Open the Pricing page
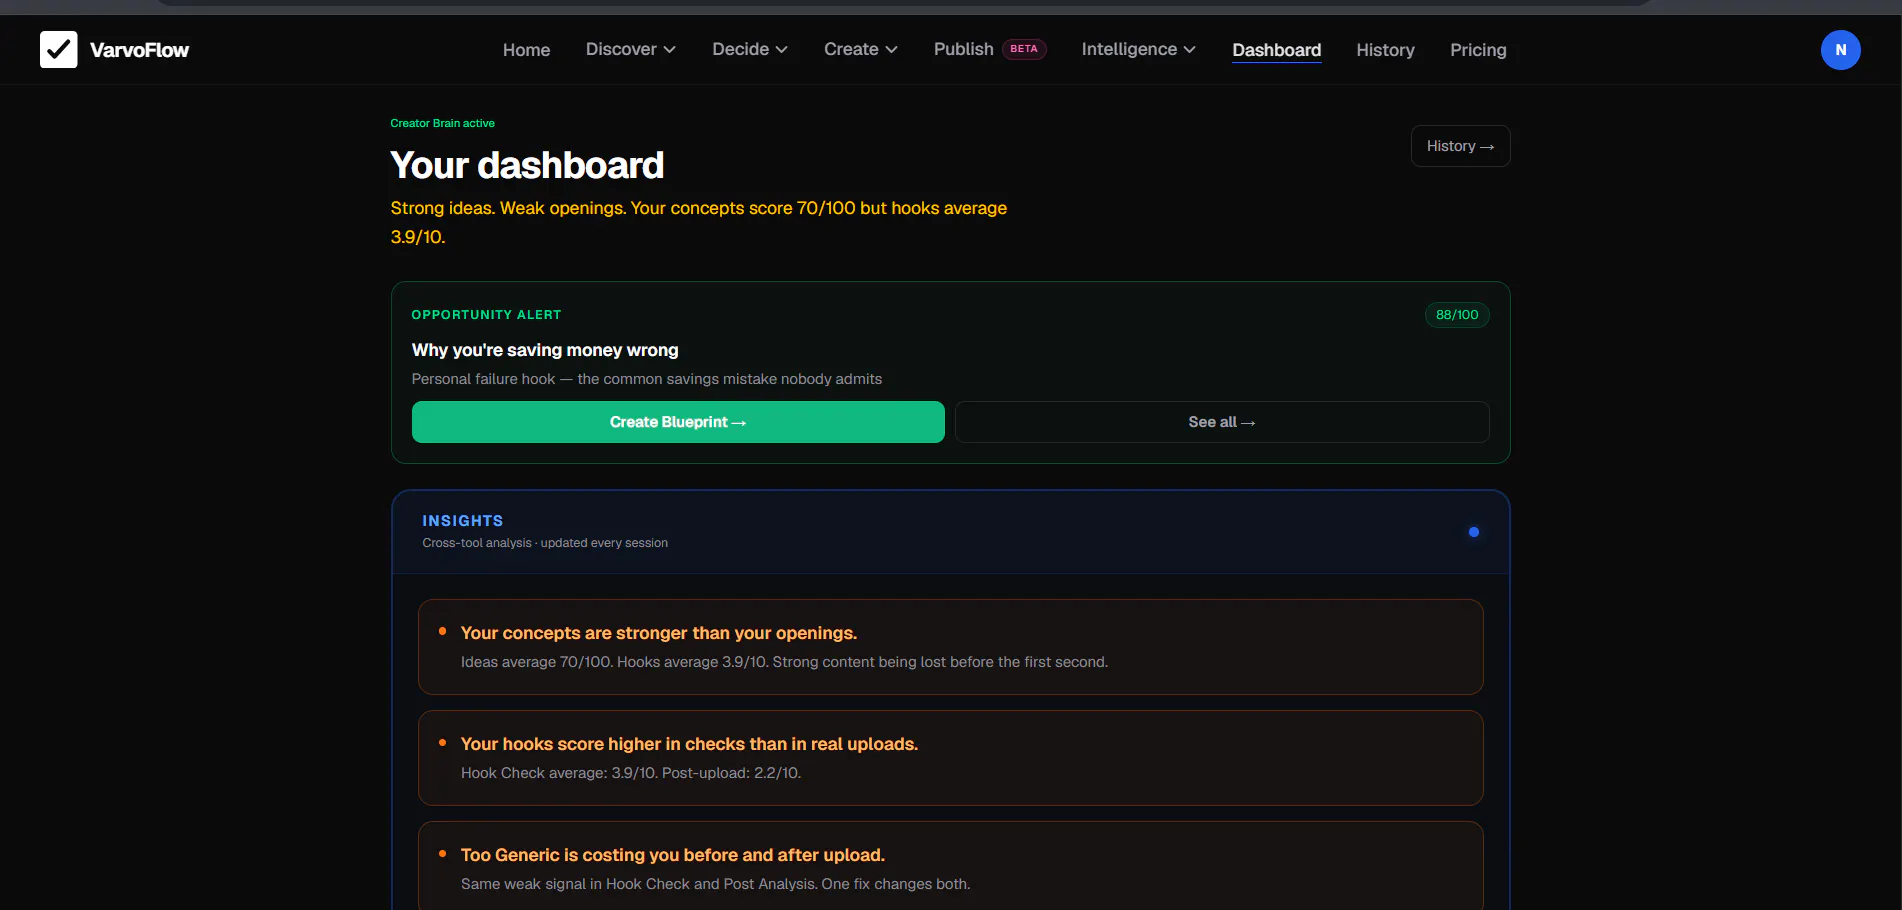 [1478, 50]
